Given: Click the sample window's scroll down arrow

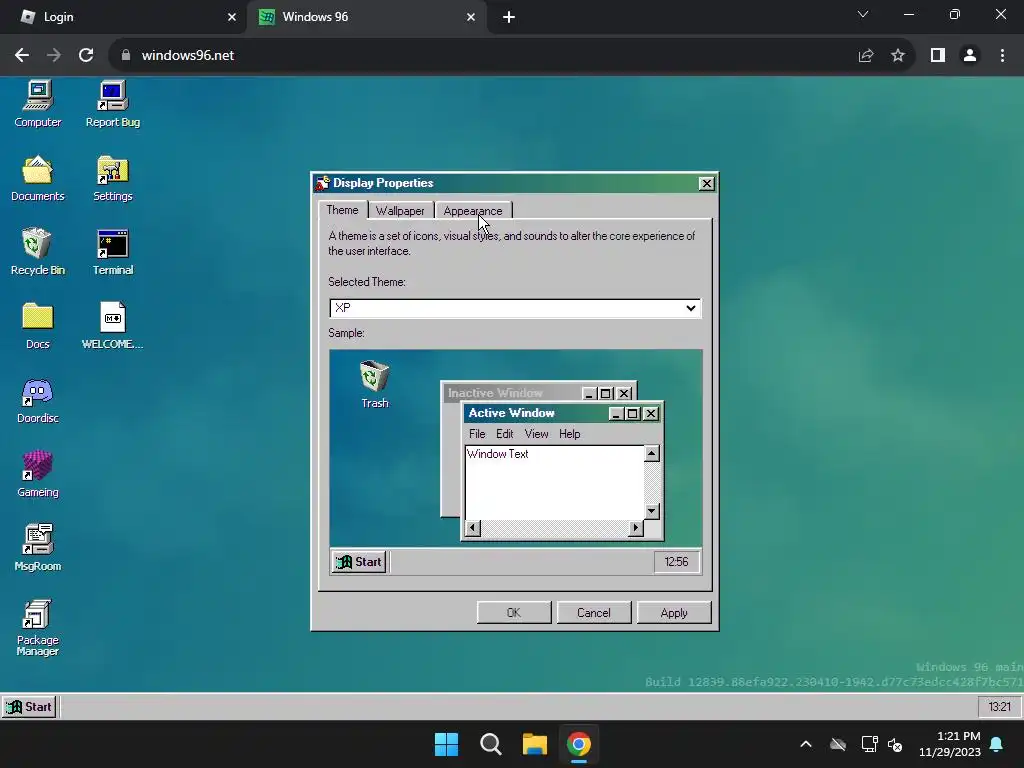Looking at the screenshot, I should (x=652, y=511).
